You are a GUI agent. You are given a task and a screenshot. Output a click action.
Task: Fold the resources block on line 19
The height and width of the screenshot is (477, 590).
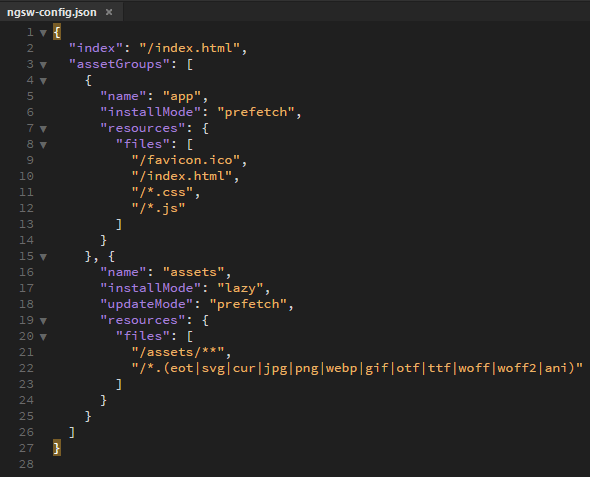(43, 321)
